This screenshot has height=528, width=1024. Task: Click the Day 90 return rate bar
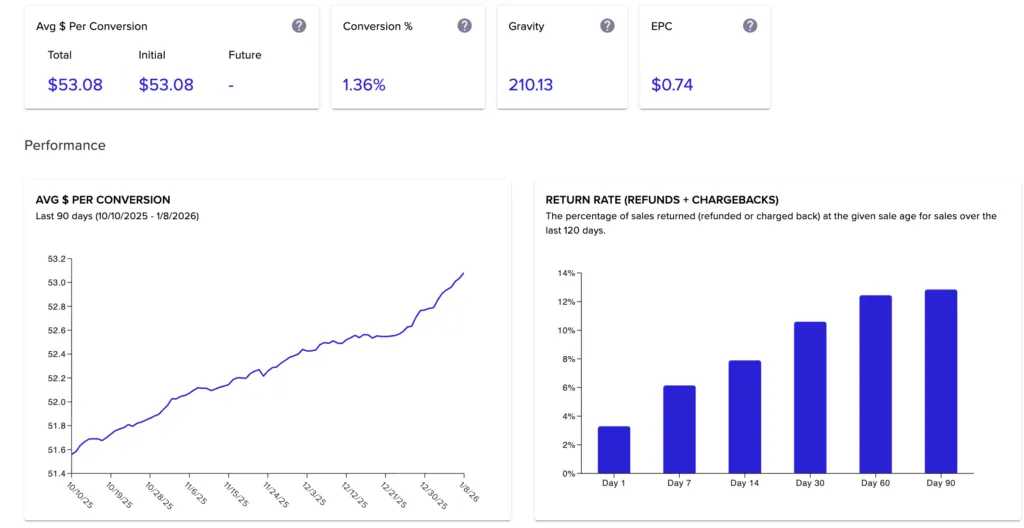[x=941, y=381]
